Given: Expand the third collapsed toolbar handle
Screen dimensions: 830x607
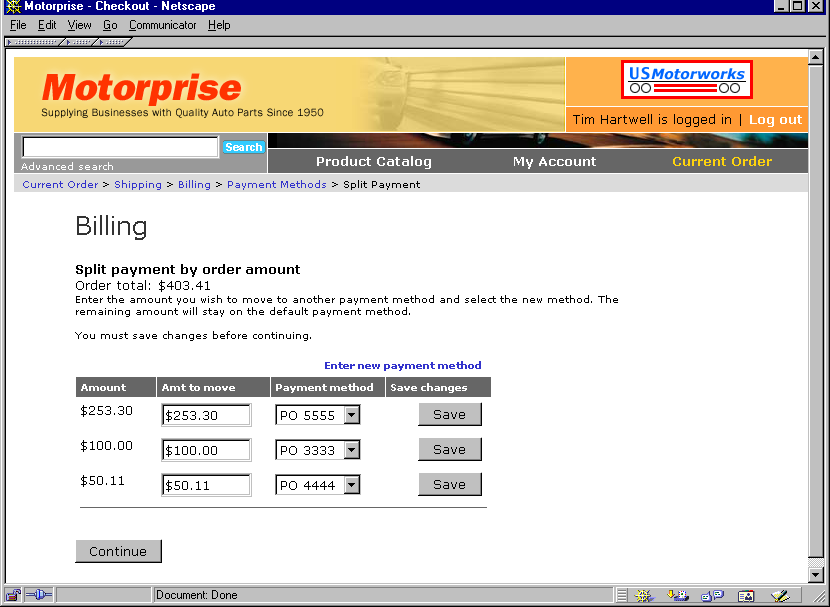Looking at the screenshot, I should pyautogui.click(x=114, y=42).
